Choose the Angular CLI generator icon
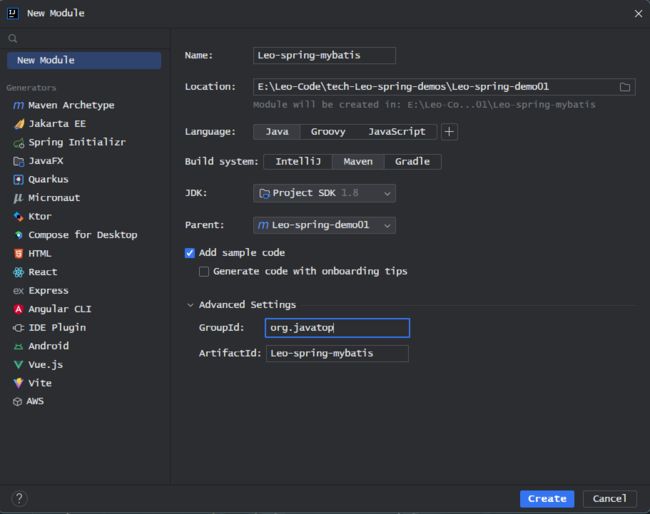This screenshot has width=650, height=514. (19, 309)
